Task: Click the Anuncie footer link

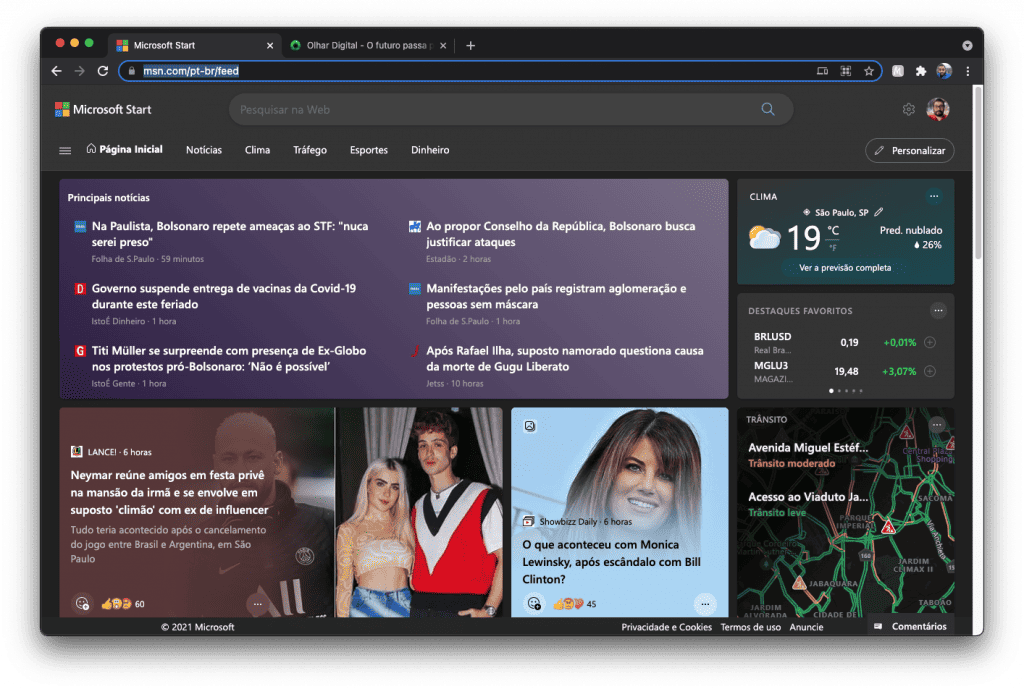Action: [806, 627]
